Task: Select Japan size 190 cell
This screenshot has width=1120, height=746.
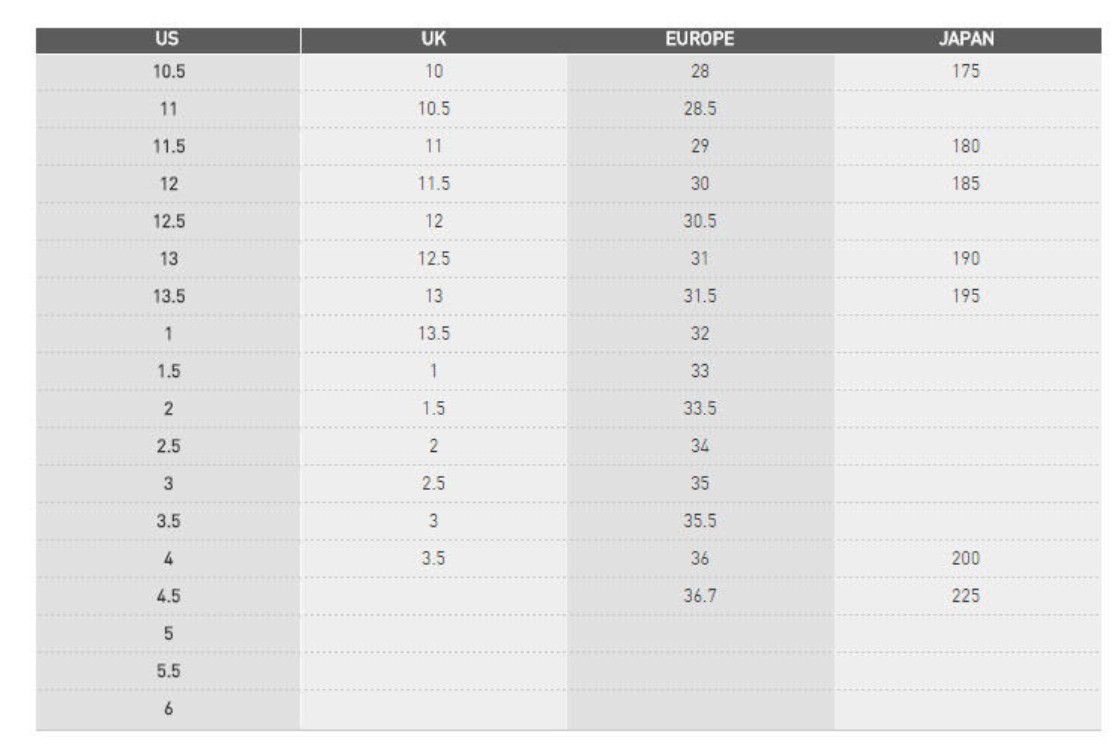Action: (x=967, y=259)
